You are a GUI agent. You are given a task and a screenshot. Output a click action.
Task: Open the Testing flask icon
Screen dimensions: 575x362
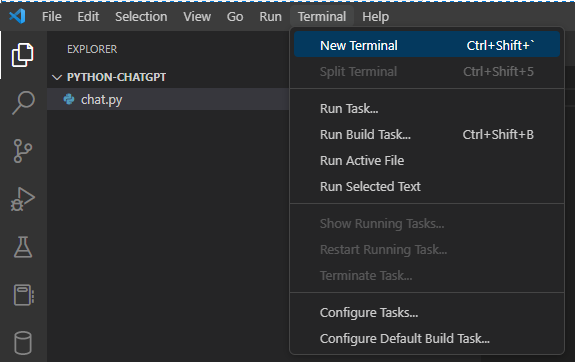click(x=23, y=247)
